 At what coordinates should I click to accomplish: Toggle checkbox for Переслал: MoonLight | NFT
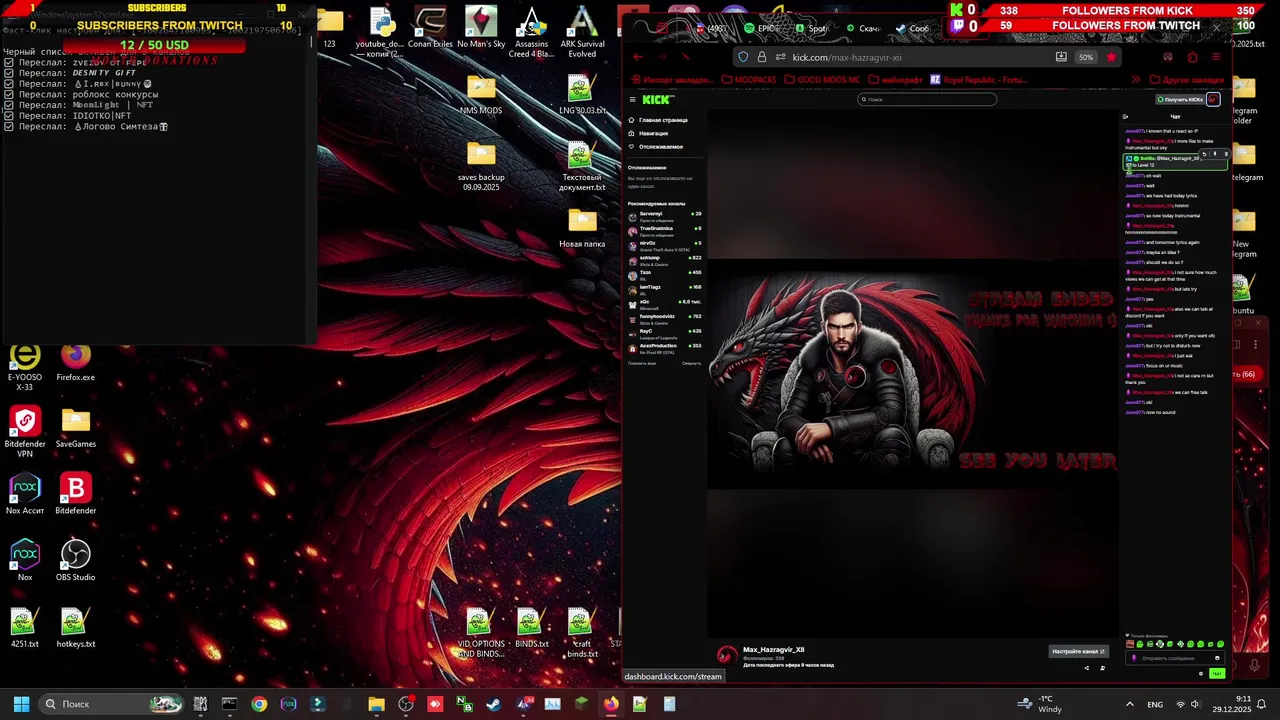coord(9,105)
